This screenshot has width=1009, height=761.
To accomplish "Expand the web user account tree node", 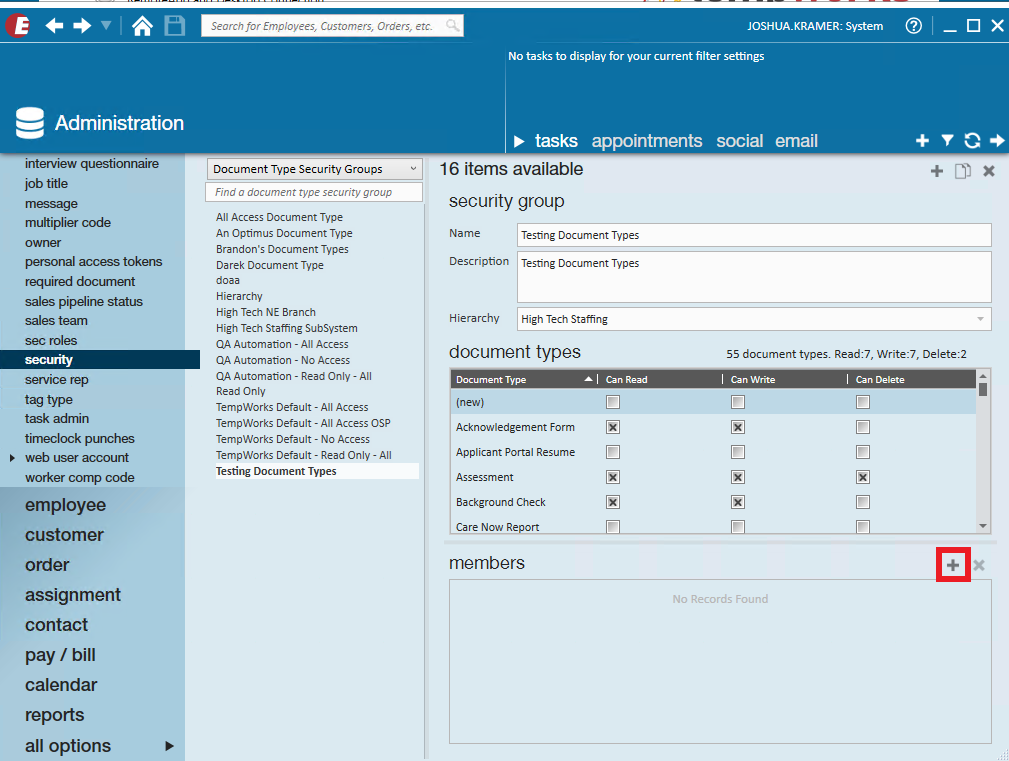I will pos(12,458).
